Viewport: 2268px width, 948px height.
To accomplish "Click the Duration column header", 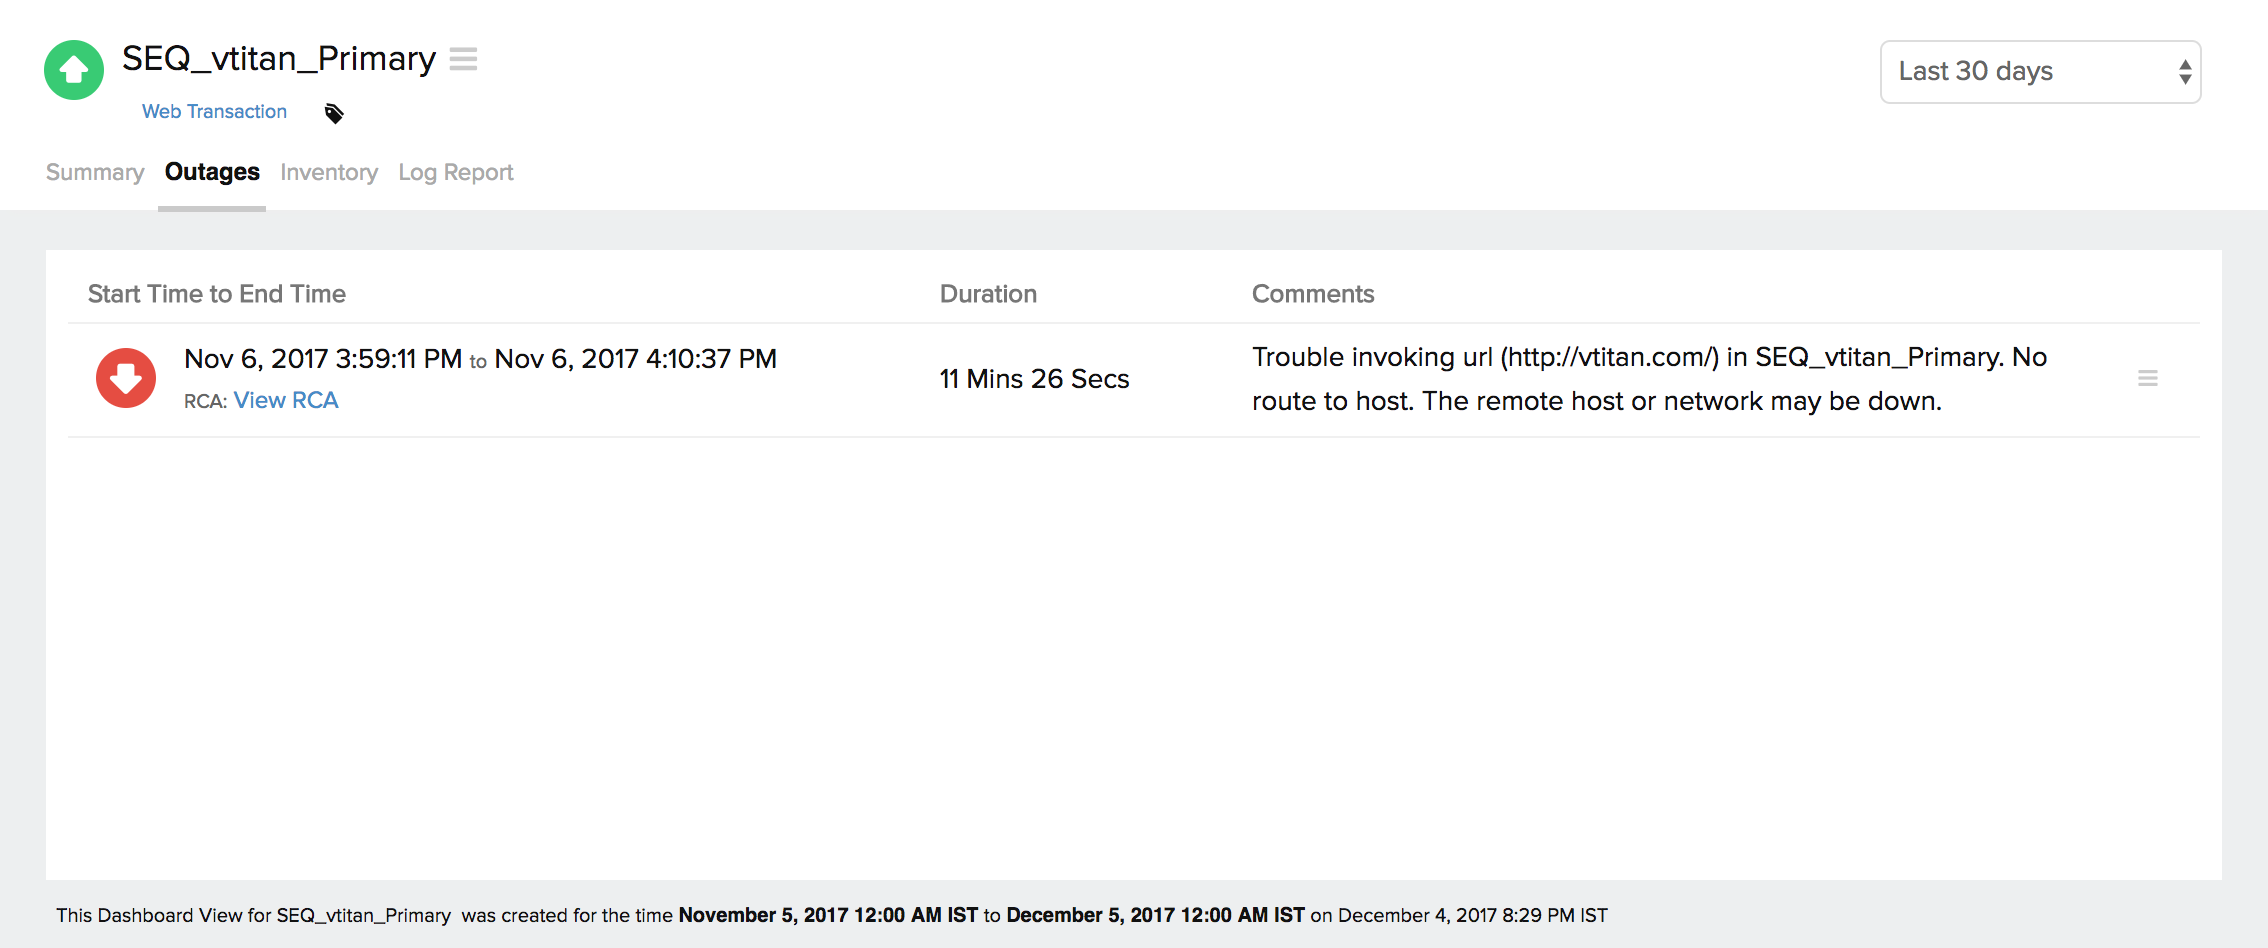I will point(988,294).
